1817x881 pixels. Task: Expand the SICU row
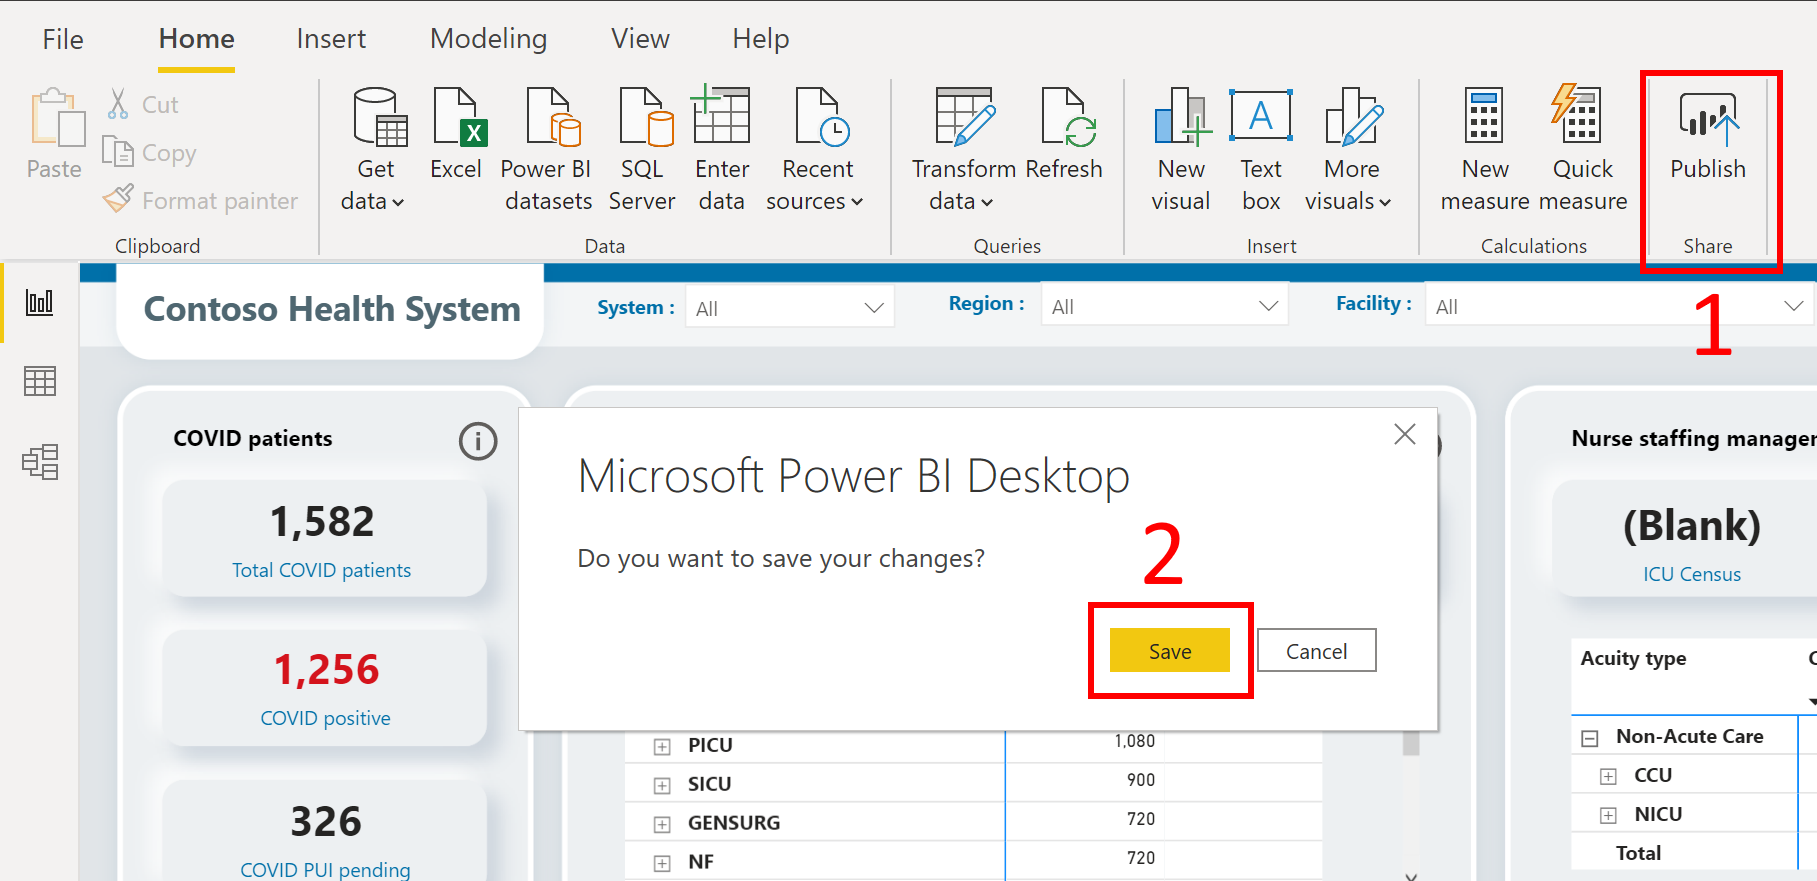[662, 786]
